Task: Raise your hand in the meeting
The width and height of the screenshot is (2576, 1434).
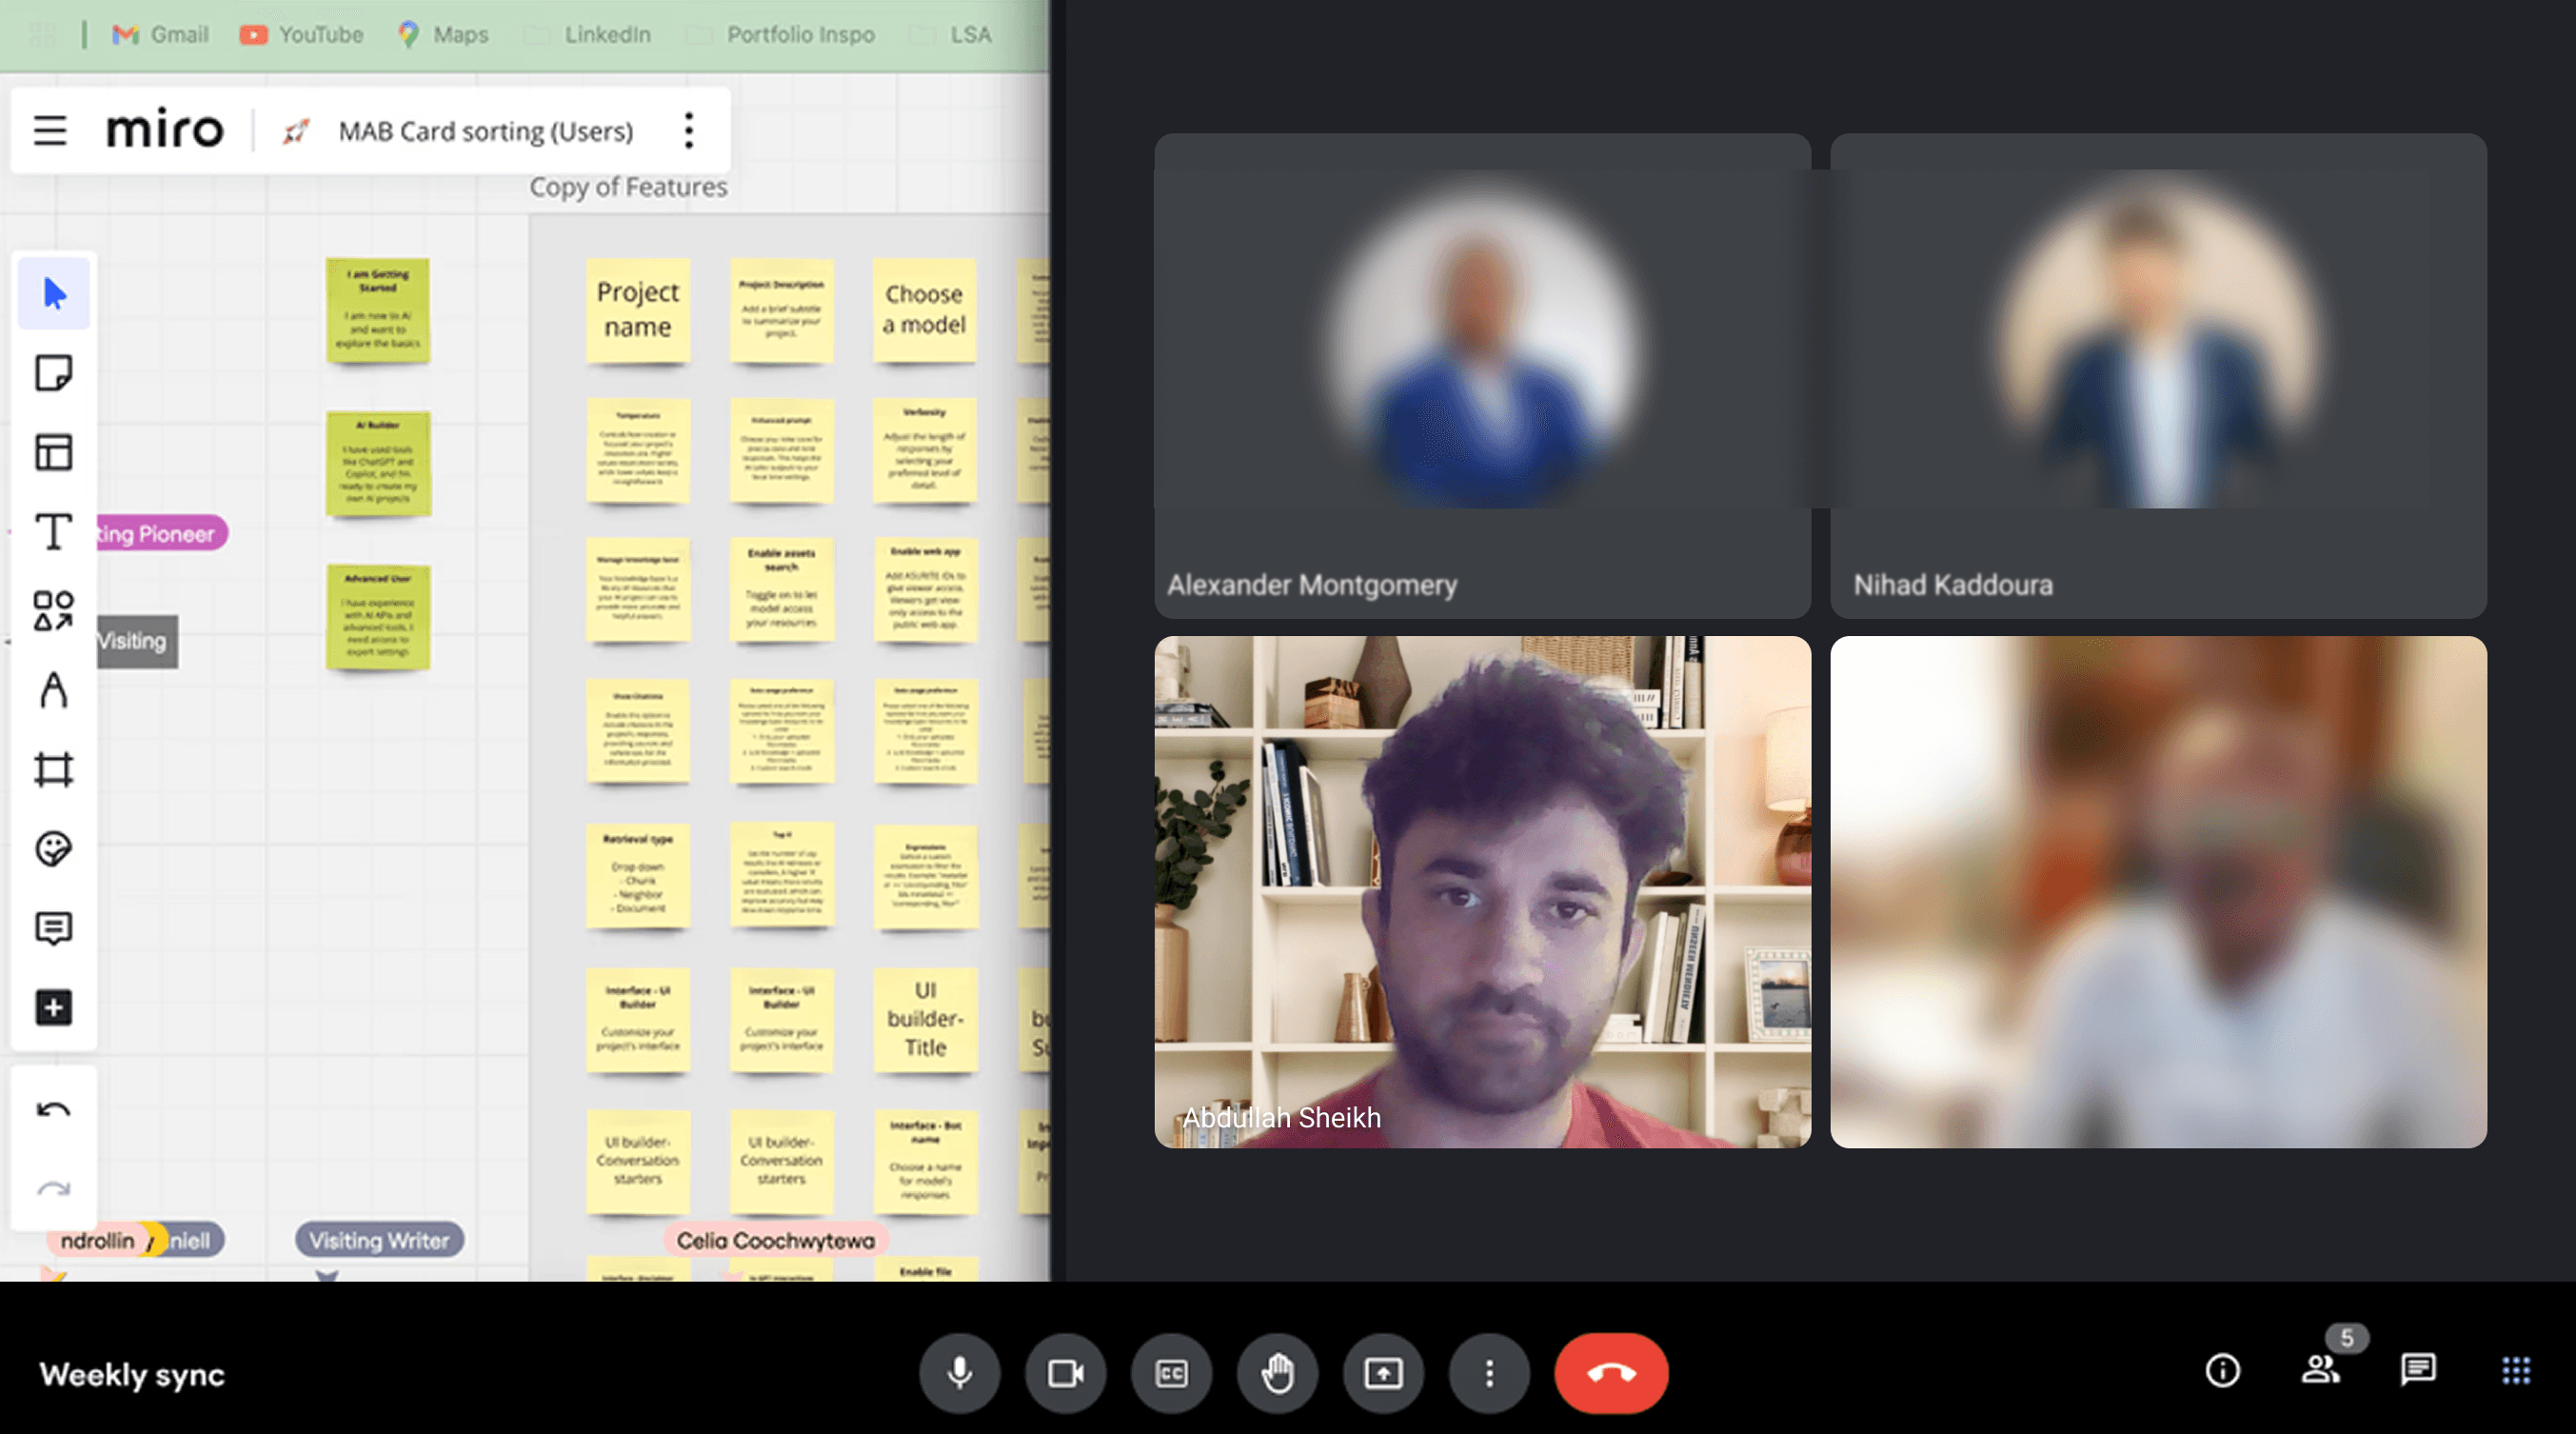Action: click(1277, 1372)
